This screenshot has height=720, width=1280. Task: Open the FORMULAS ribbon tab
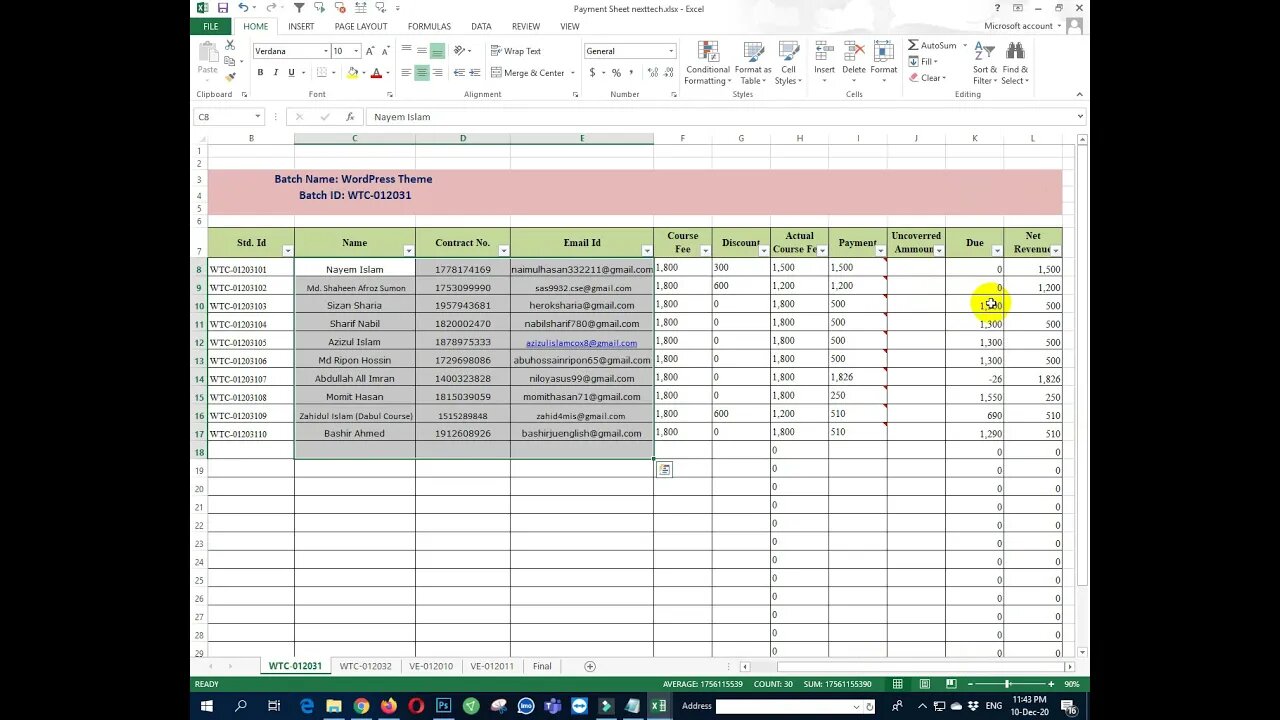pyautogui.click(x=429, y=27)
